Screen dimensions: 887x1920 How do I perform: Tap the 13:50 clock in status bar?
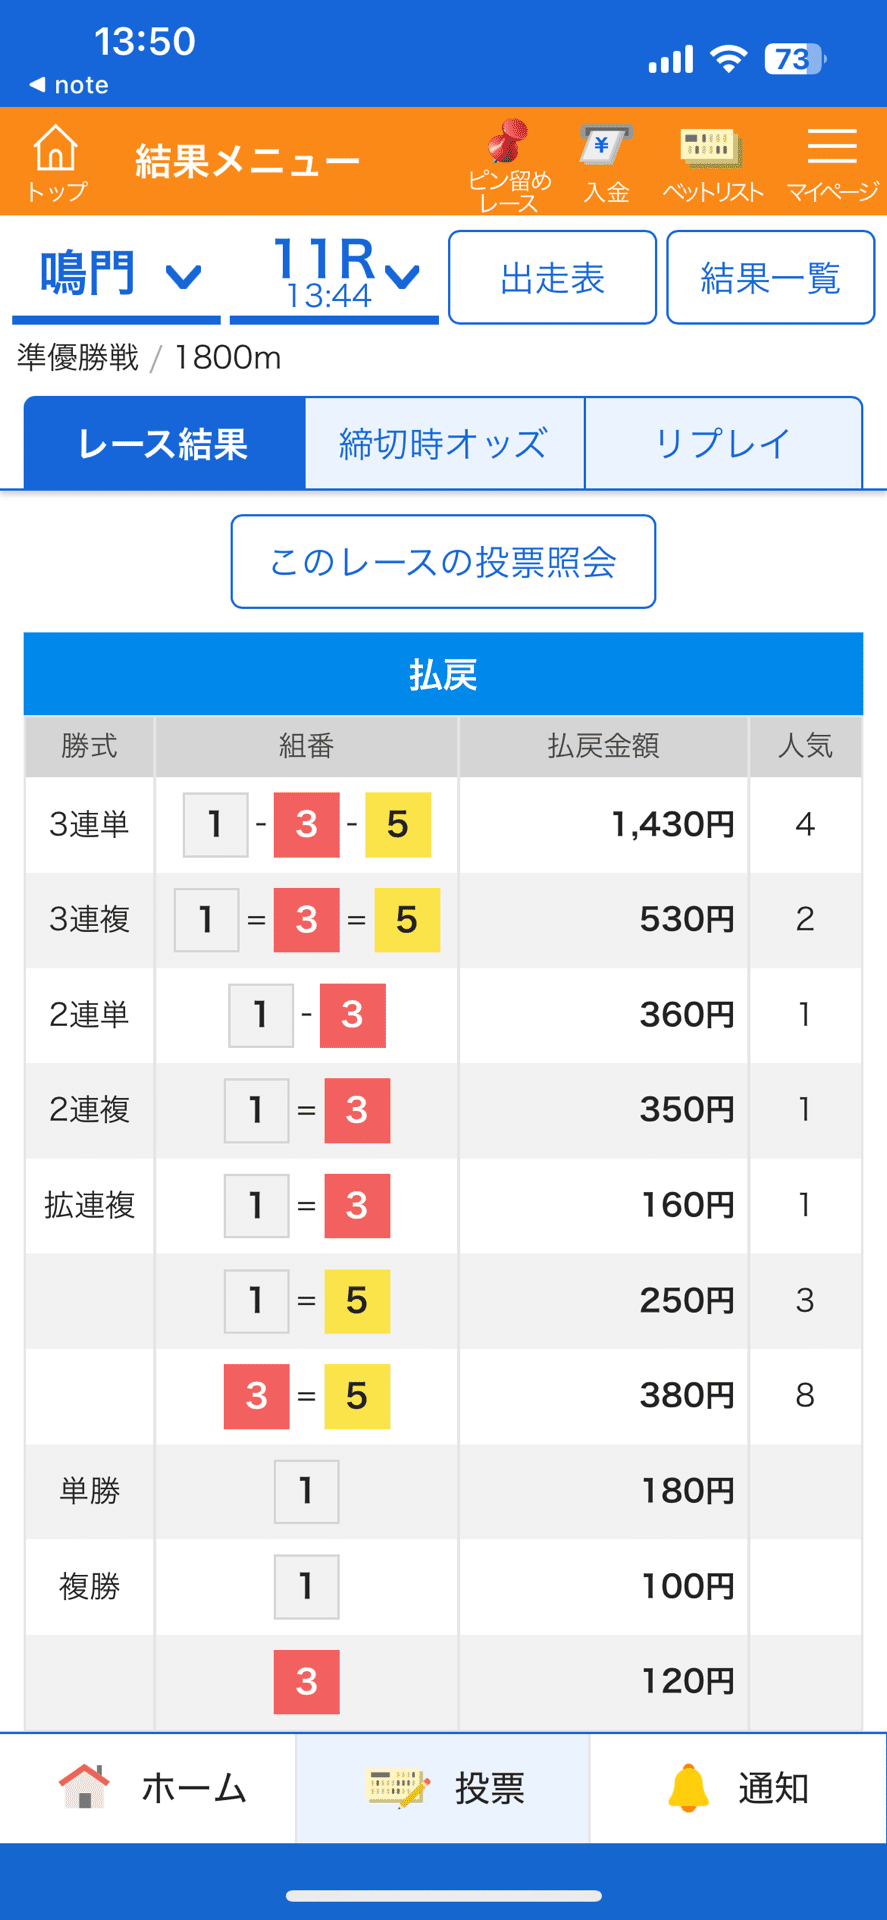(x=140, y=41)
